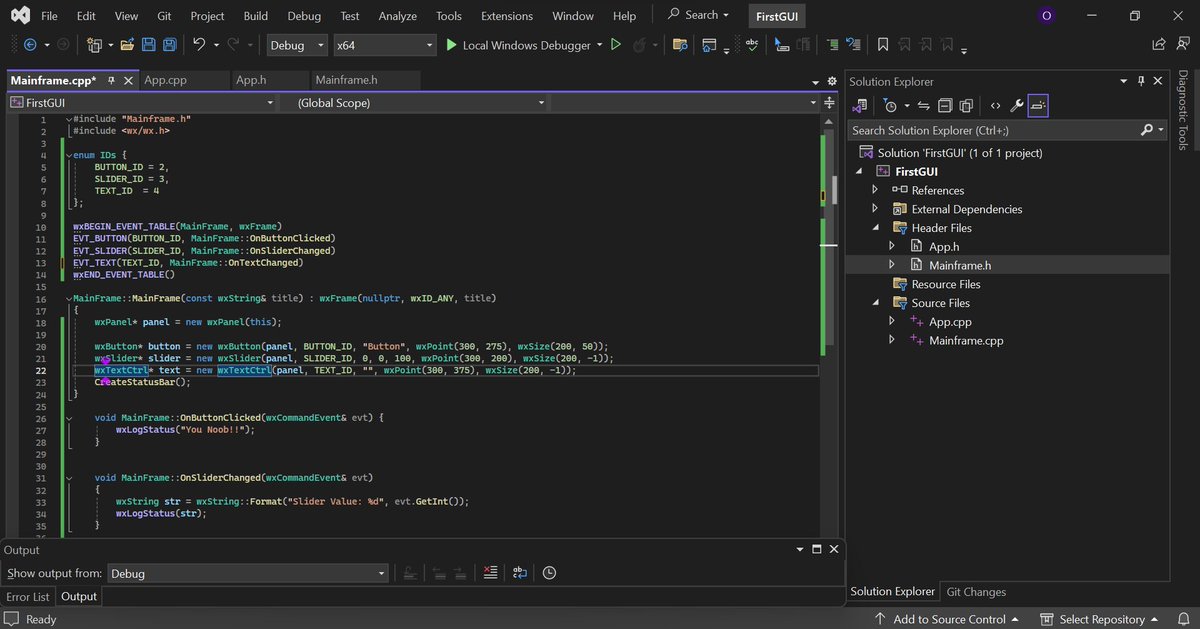The height and width of the screenshot is (629, 1200).
Task: Click the Hot Reload flame icon
Action: pyautogui.click(x=640, y=45)
